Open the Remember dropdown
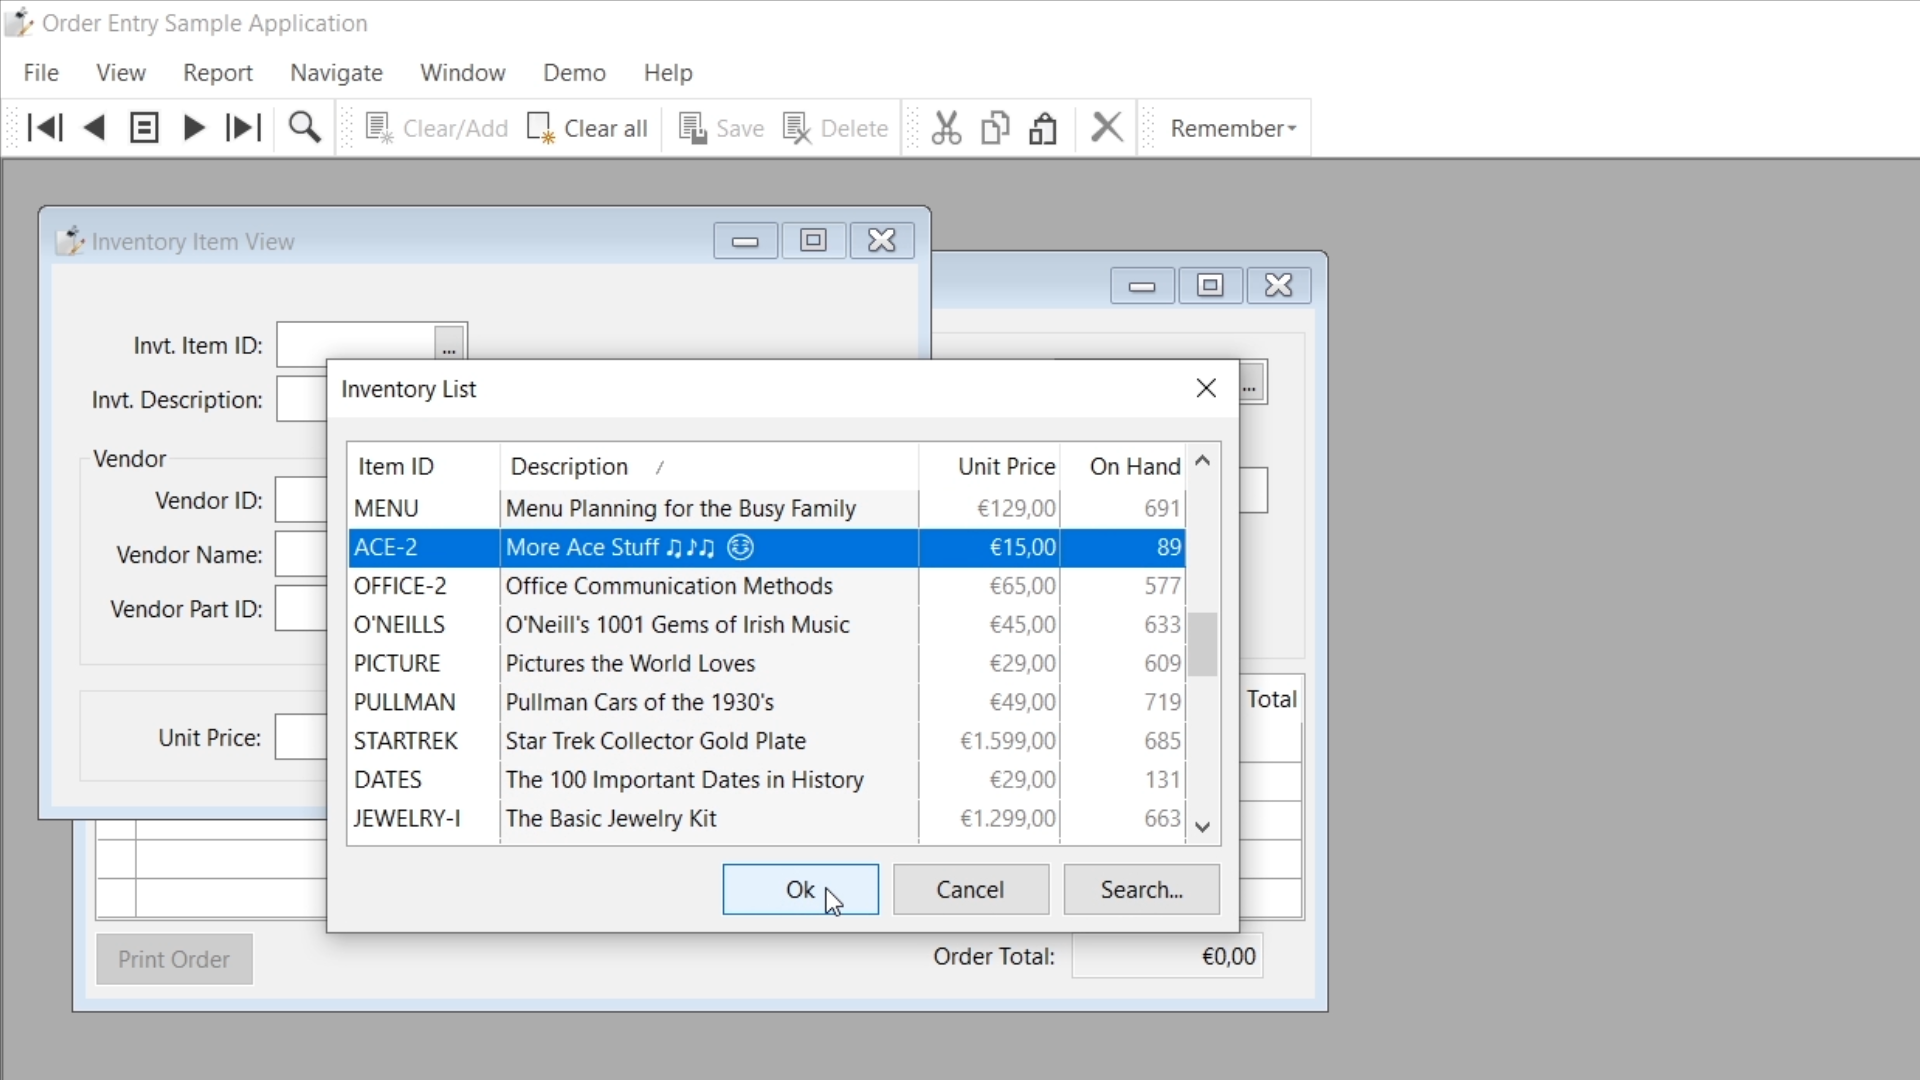This screenshot has width=1920, height=1080. 1233,128
